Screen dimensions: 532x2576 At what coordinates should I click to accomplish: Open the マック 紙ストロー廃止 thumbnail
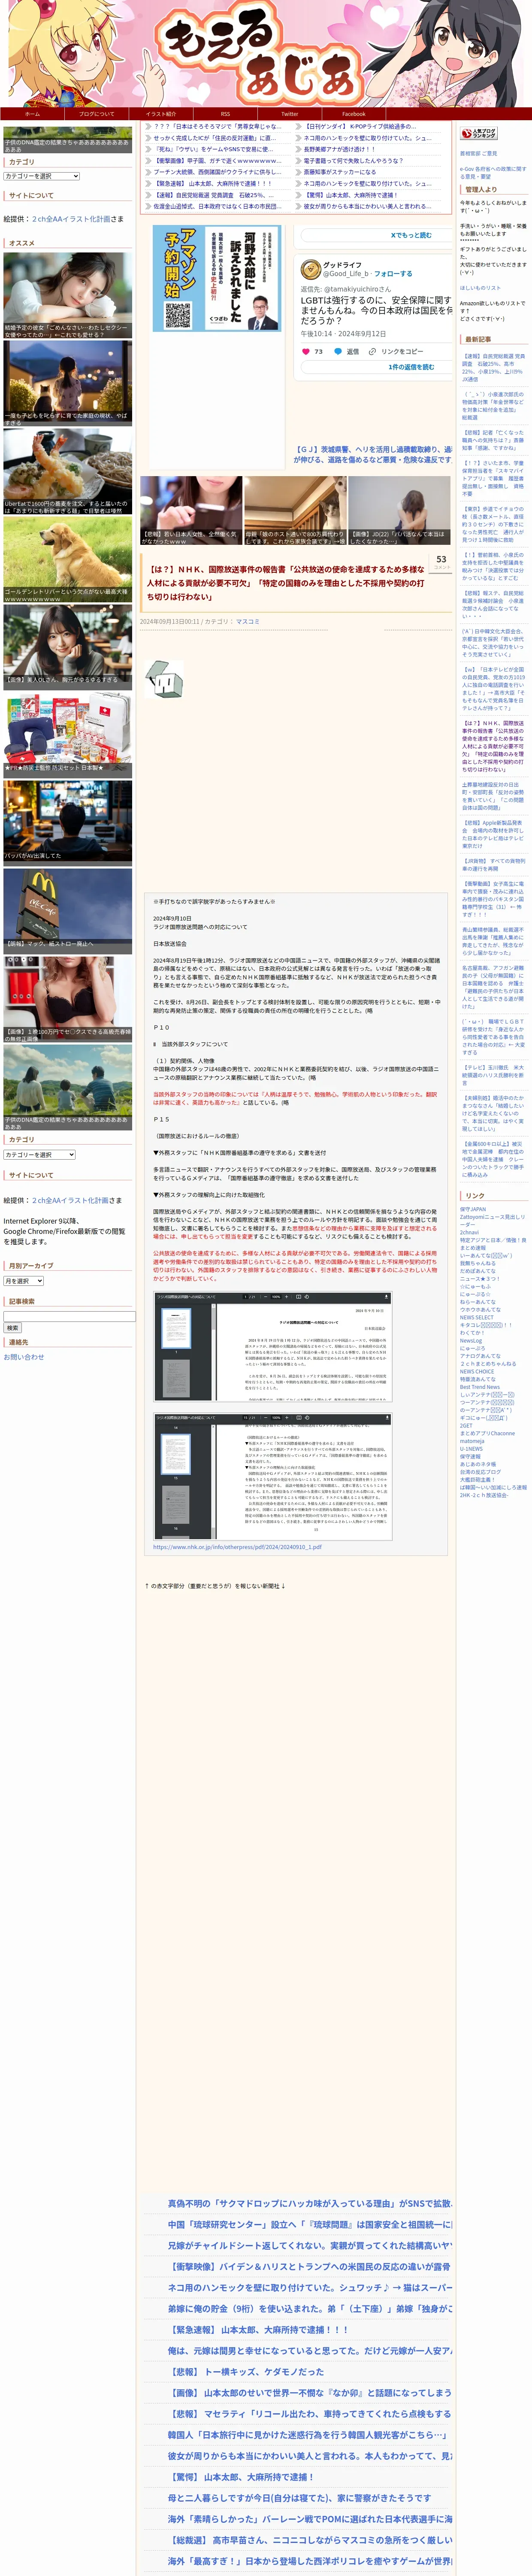point(67,910)
